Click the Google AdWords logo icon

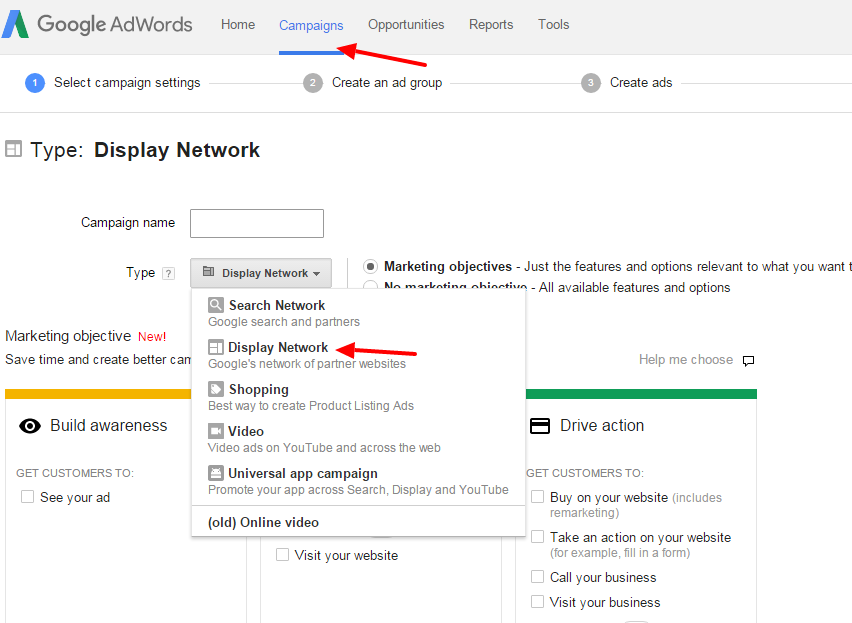[x=15, y=24]
